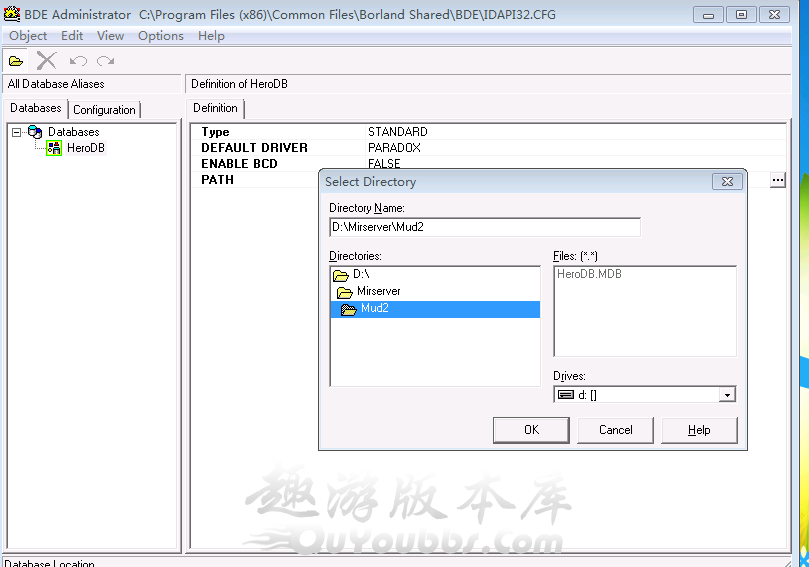Click the Databases root node icon
The width and height of the screenshot is (809, 567).
pyautogui.click(x=35, y=132)
